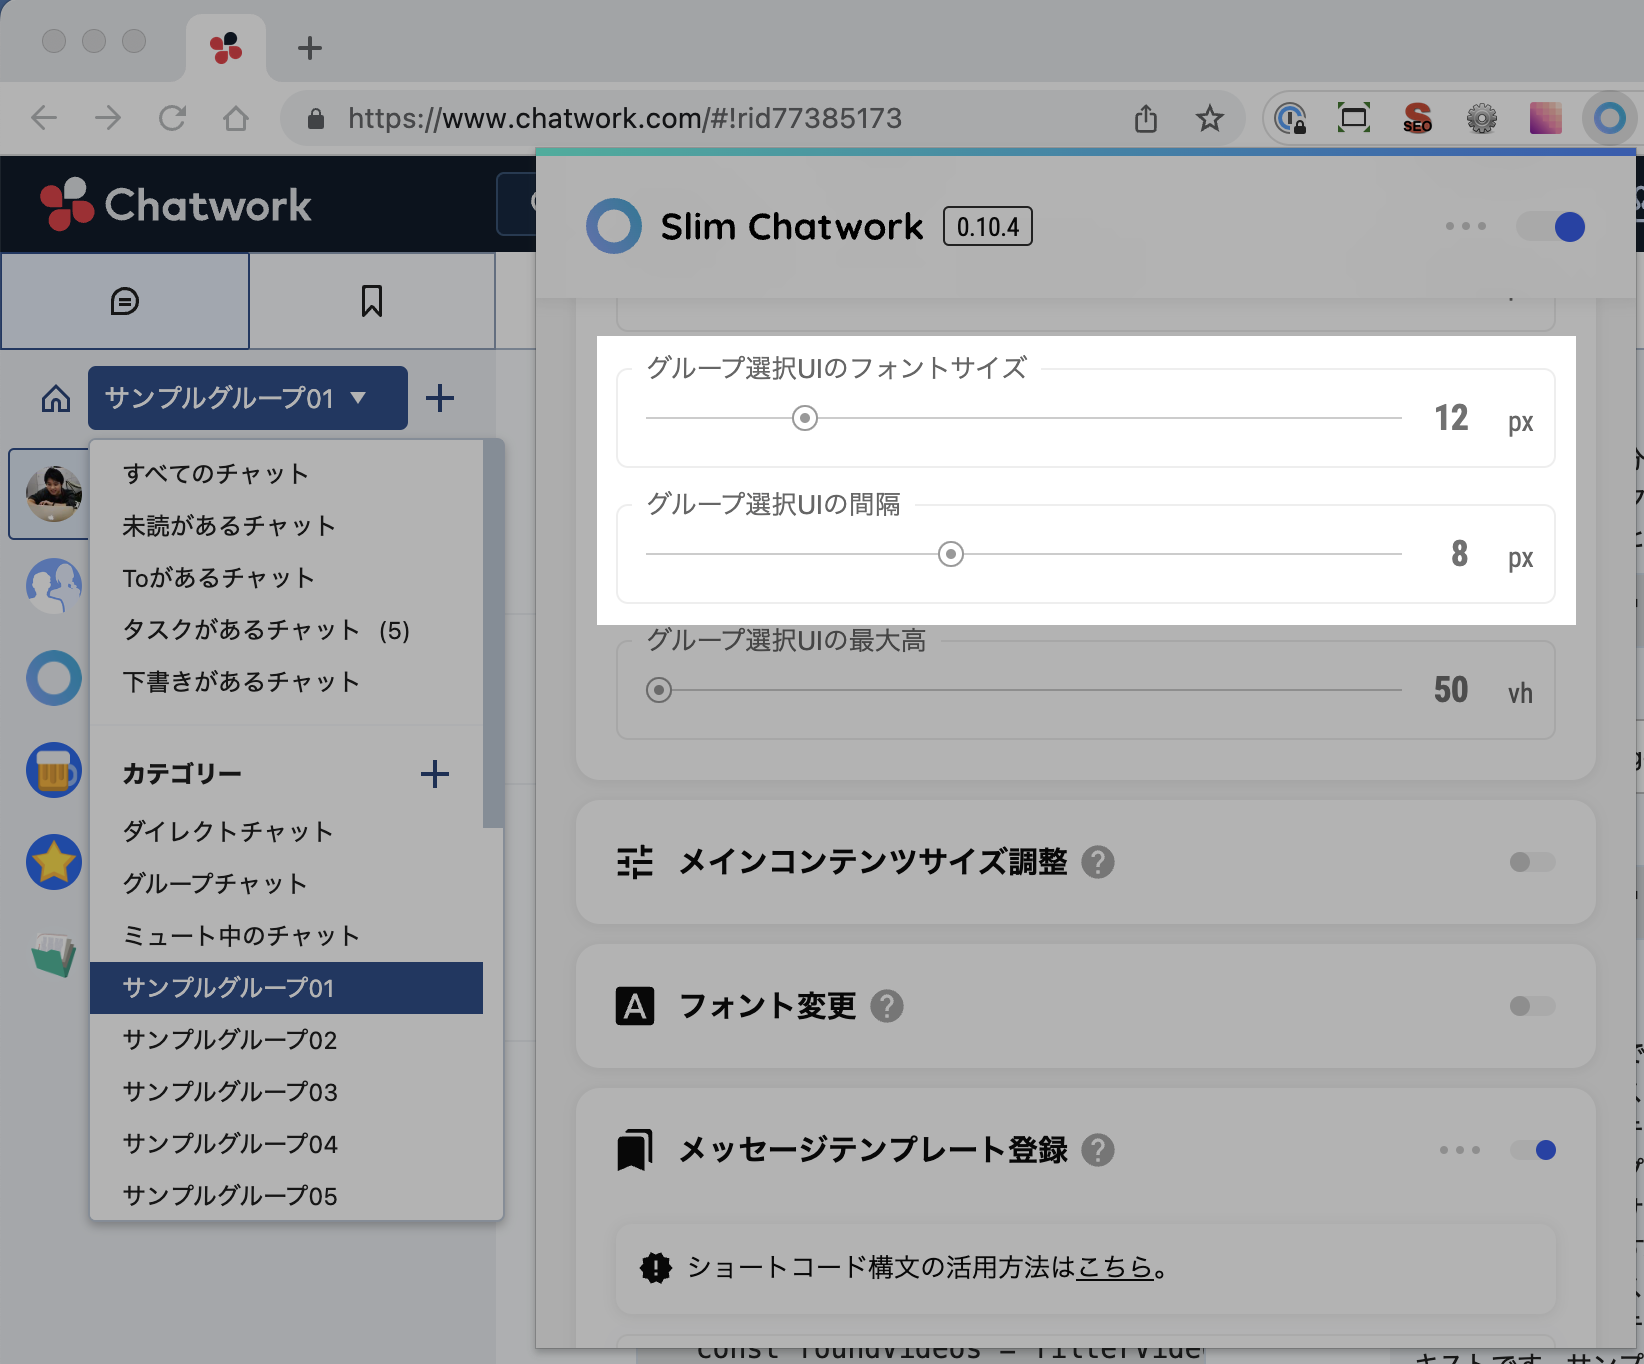
Task: Select the Chatwork browser tab
Action: tap(226, 47)
